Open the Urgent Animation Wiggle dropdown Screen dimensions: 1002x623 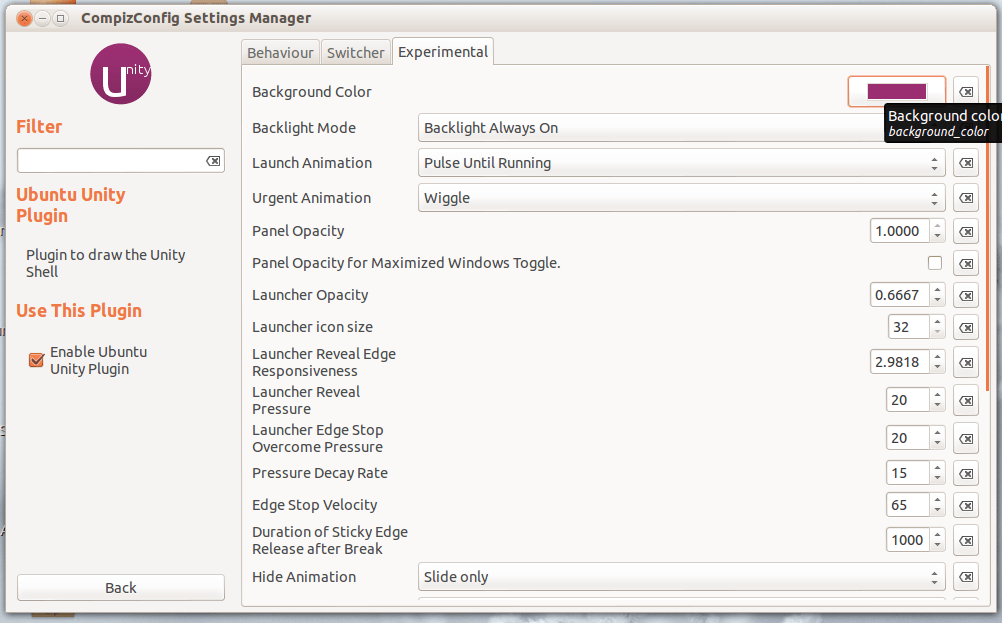point(680,198)
